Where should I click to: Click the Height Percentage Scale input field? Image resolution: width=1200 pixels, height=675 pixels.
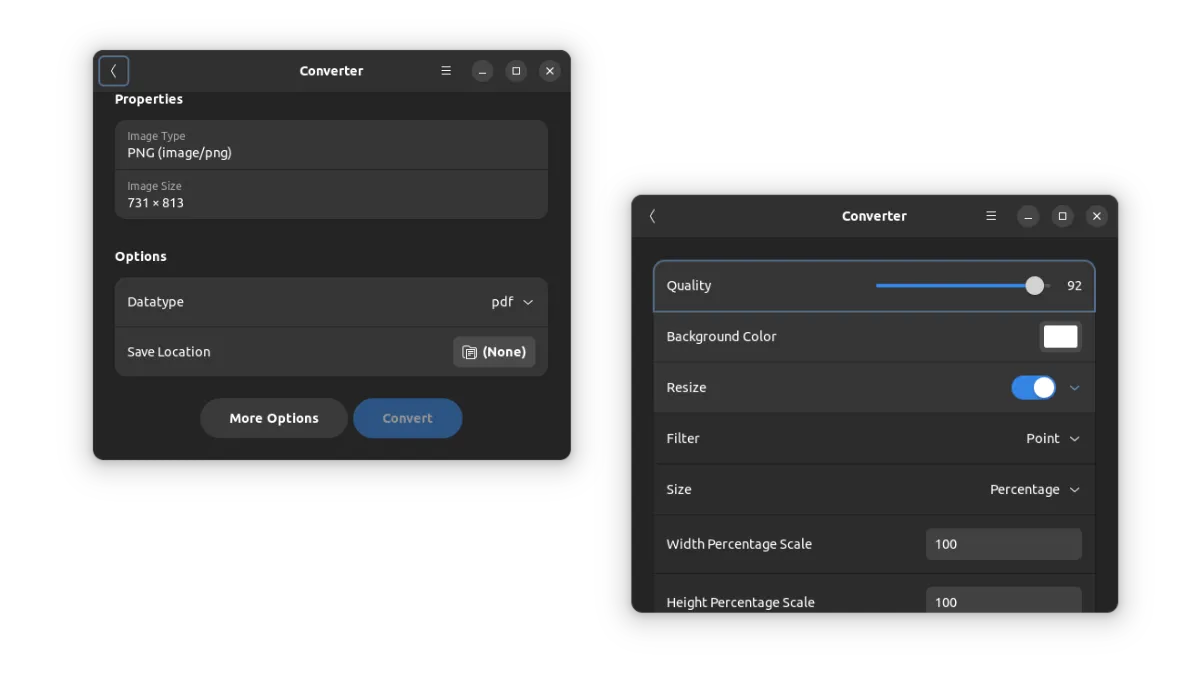tap(1003, 601)
